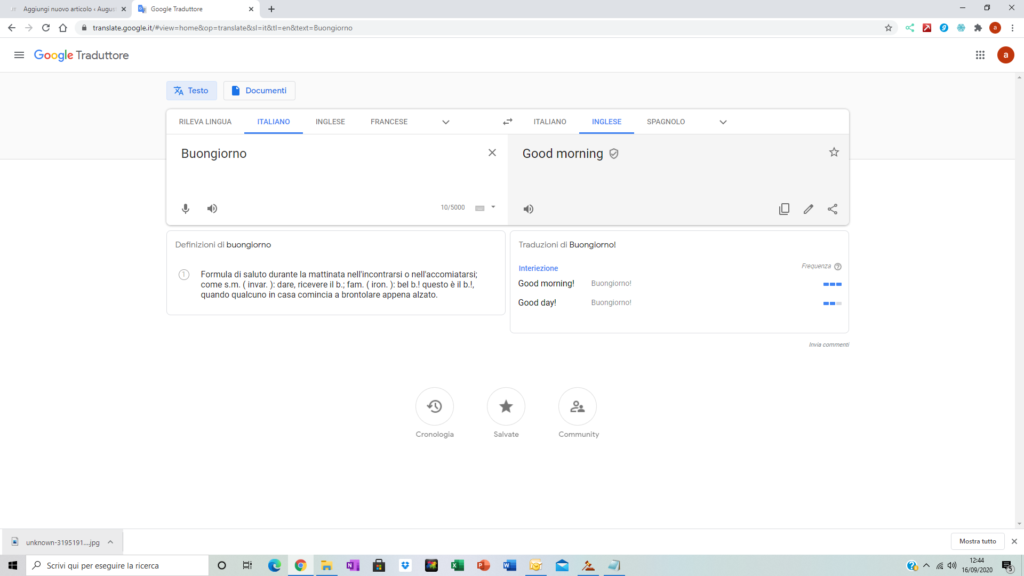Image resolution: width=1024 pixels, height=576 pixels.
Task: Open the browser home page
Action: [x=63, y=28]
